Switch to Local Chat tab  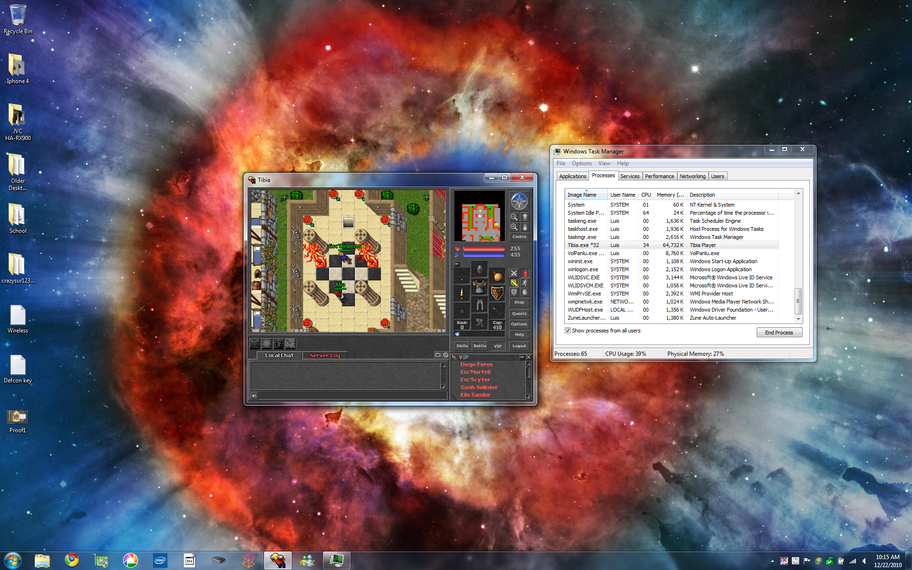[280, 355]
